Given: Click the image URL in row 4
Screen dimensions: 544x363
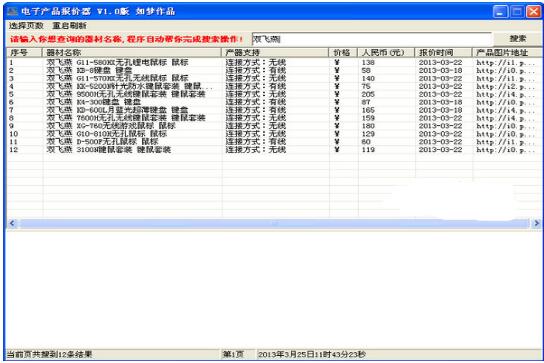Looking at the screenshot, I should point(505,86).
